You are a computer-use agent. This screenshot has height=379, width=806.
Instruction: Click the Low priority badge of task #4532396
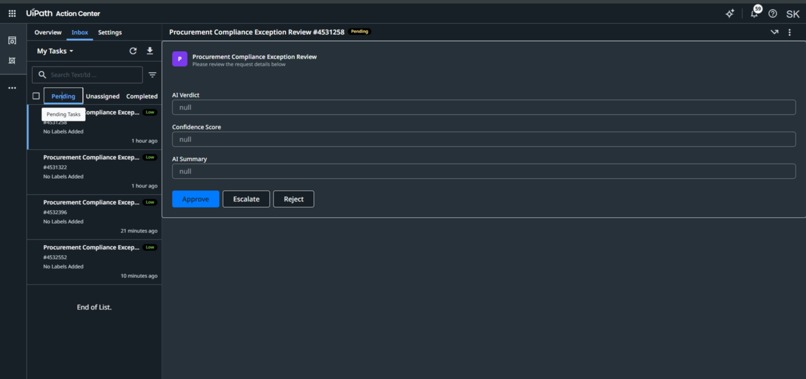click(x=150, y=202)
